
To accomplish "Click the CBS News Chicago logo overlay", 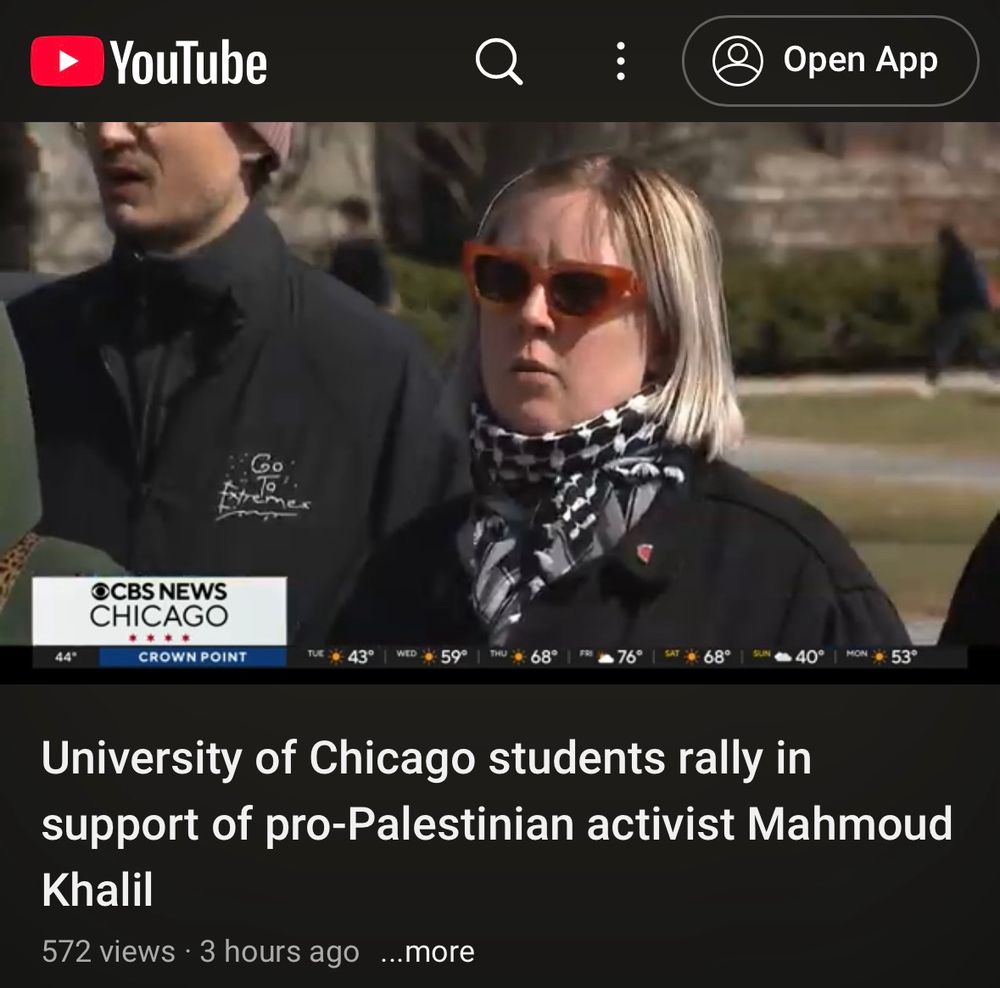I will (x=159, y=610).
